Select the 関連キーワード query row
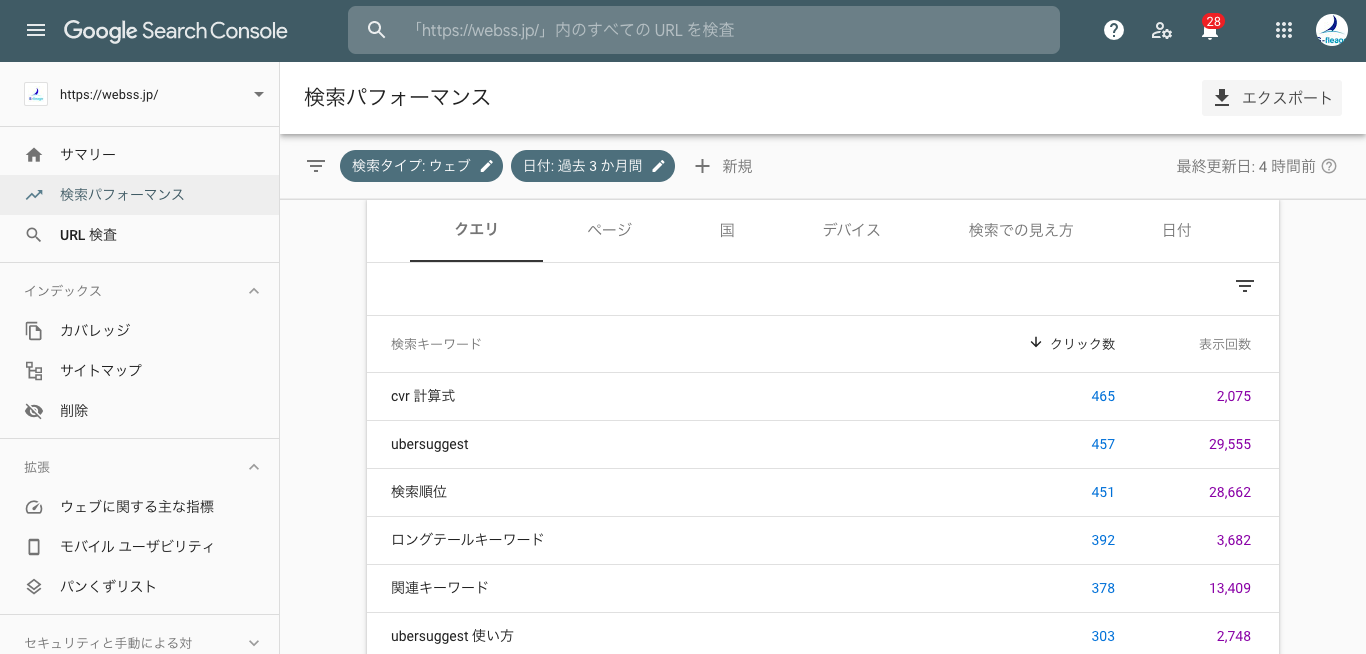The height and width of the screenshot is (654, 1366). point(823,589)
